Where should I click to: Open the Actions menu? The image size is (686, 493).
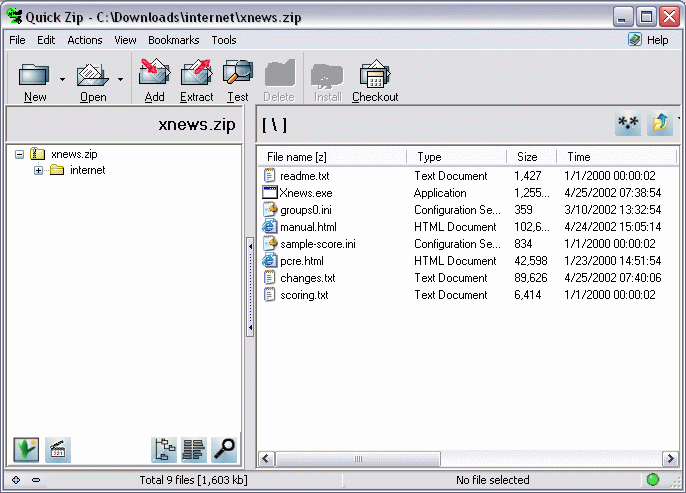click(x=85, y=40)
